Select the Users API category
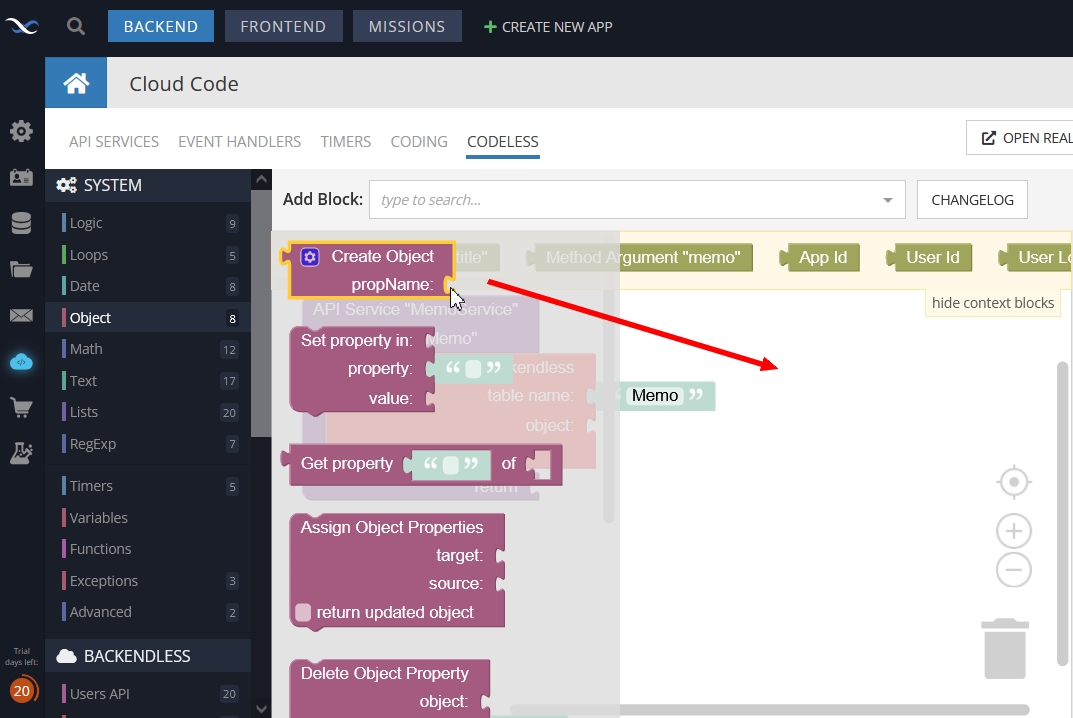The width and height of the screenshot is (1073, 718). point(148,694)
